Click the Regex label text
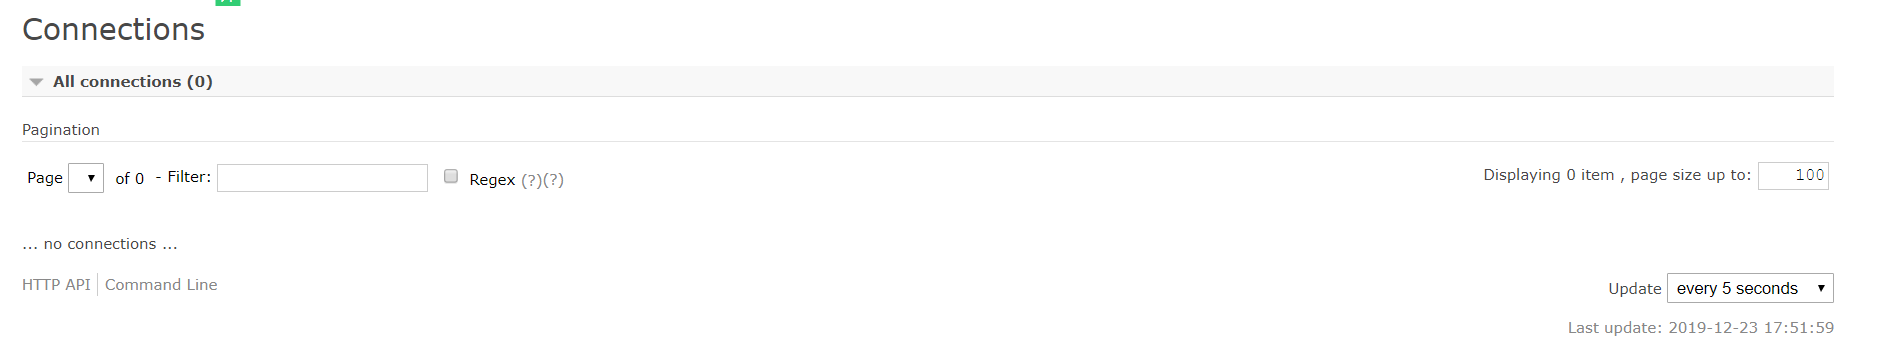Viewport: 1881px width, 363px height. click(492, 180)
